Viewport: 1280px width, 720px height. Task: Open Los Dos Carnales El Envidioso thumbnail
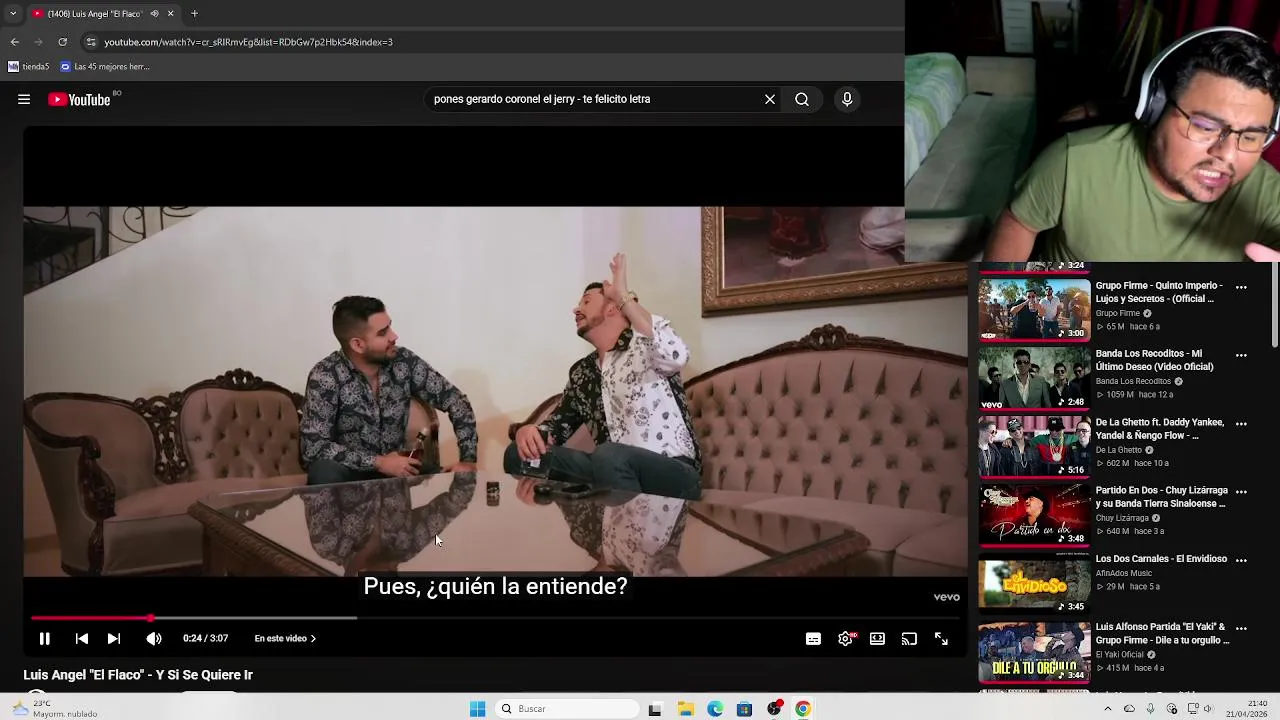click(x=1034, y=583)
